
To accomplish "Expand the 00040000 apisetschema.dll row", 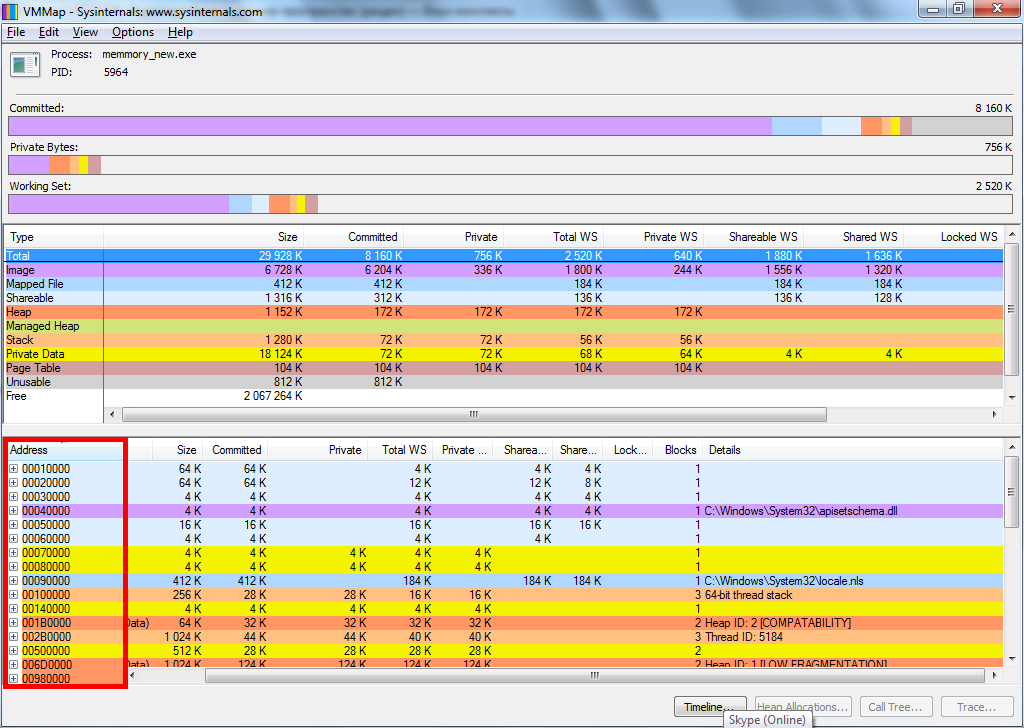I will pyautogui.click(x=13, y=511).
